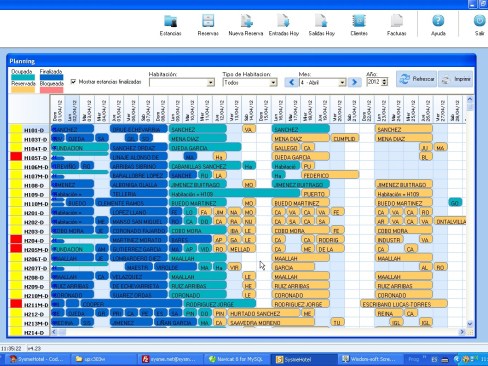Click the Refrescar button
The height and width of the screenshot is (366, 488).
[x=416, y=79]
